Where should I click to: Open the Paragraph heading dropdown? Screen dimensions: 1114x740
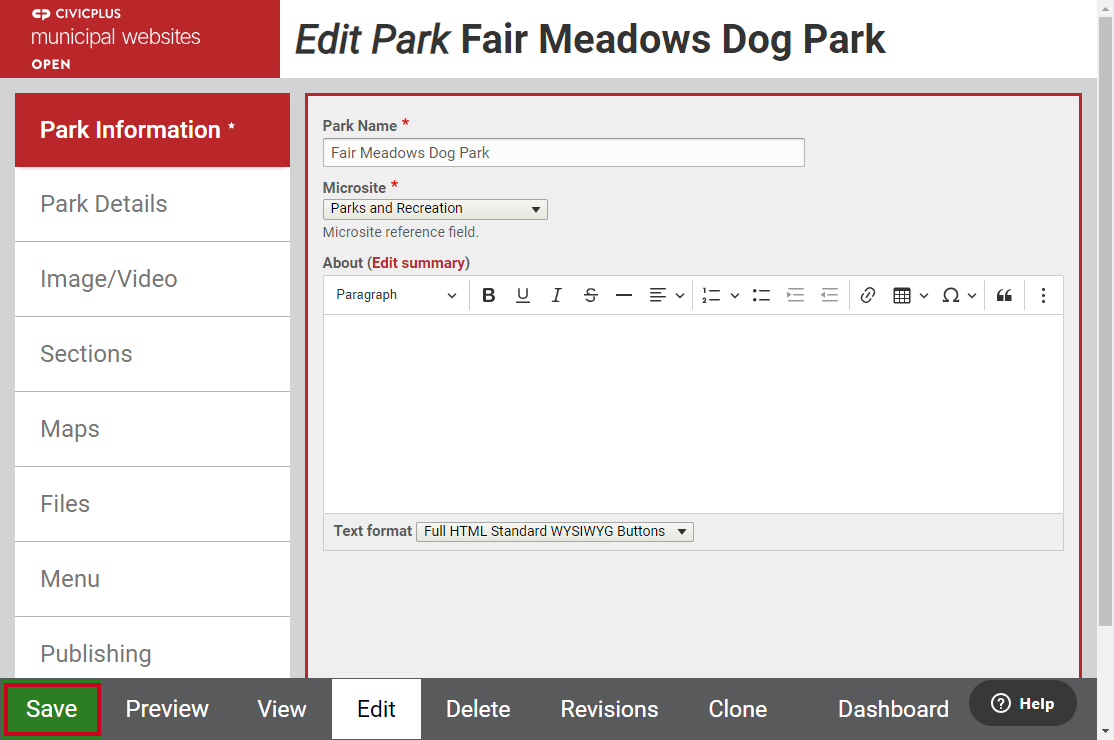(x=396, y=295)
